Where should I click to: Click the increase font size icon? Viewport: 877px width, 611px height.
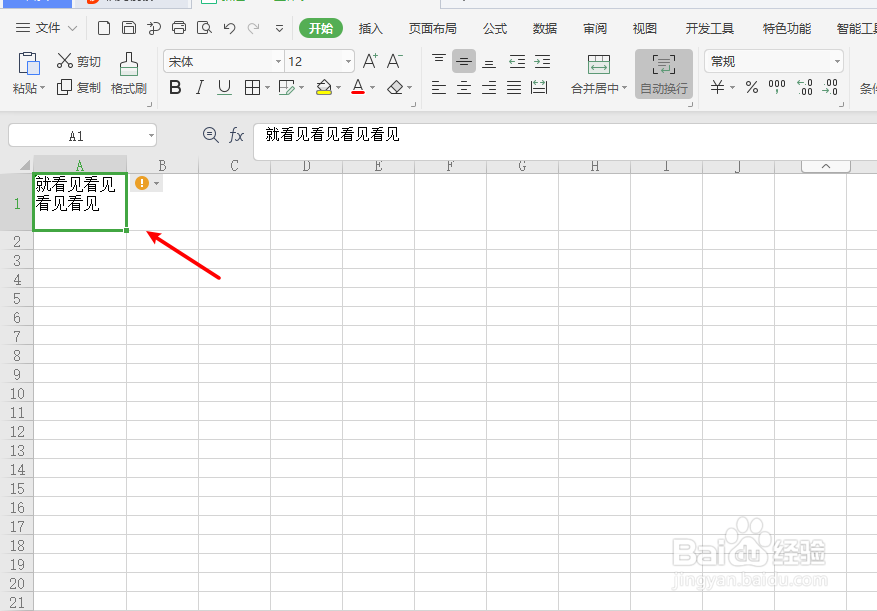coord(368,61)
